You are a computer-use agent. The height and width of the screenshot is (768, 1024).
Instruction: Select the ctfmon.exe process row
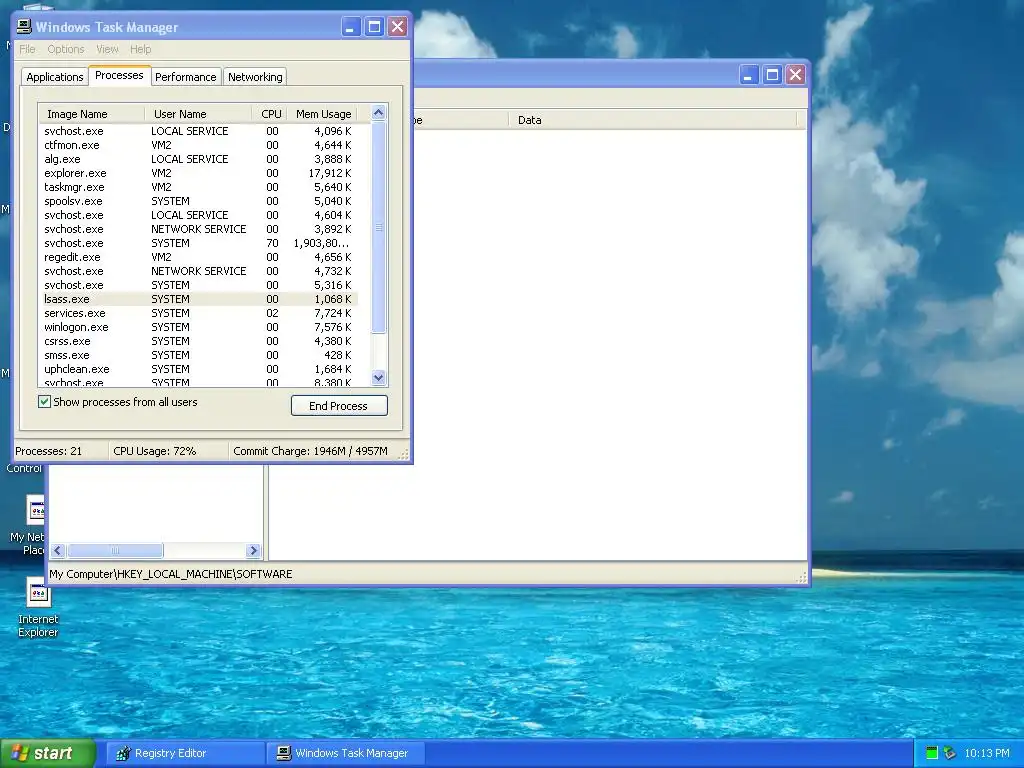(x=198, y=145)
